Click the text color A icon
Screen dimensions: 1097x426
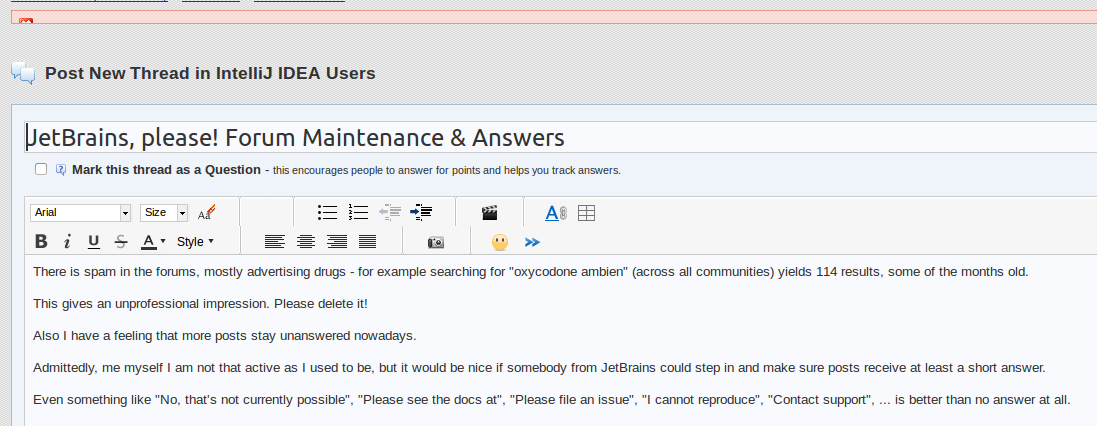[x=148, y=241]
